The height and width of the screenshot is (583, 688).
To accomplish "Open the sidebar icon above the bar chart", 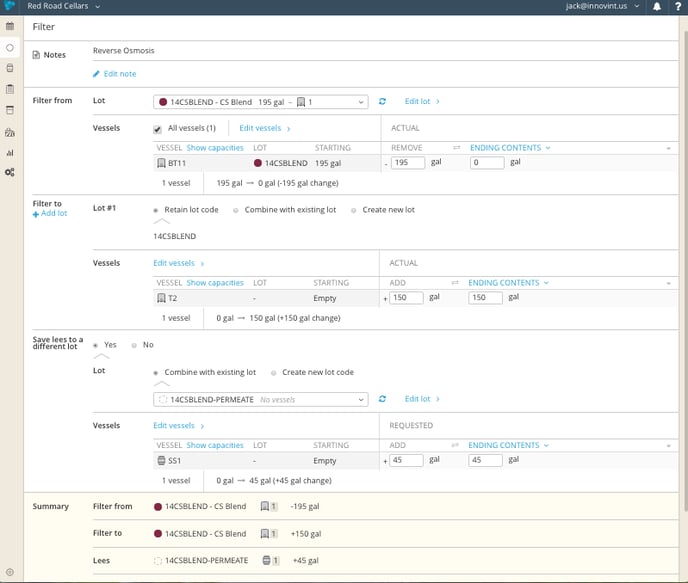I will click(10, 132).
